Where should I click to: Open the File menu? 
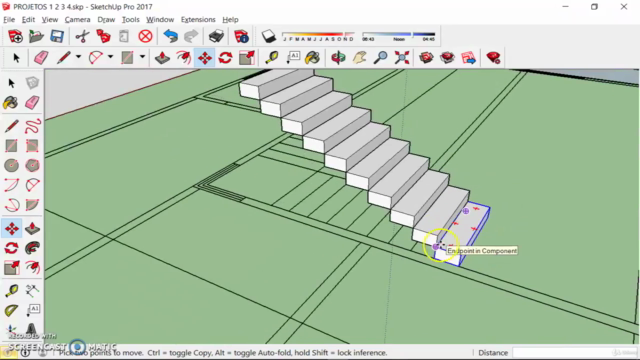pyautogui.click(x=9, y=20)
